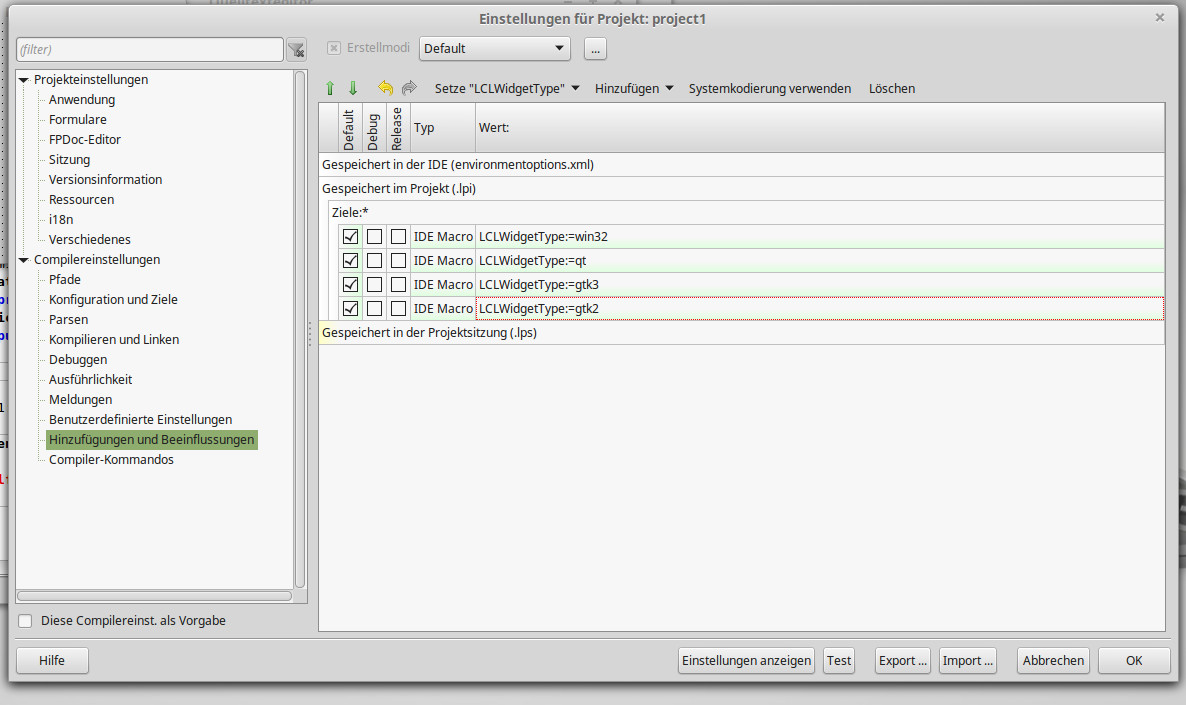
Task: Click the Einstellungen anzeigen button
Action: [746, 661]
